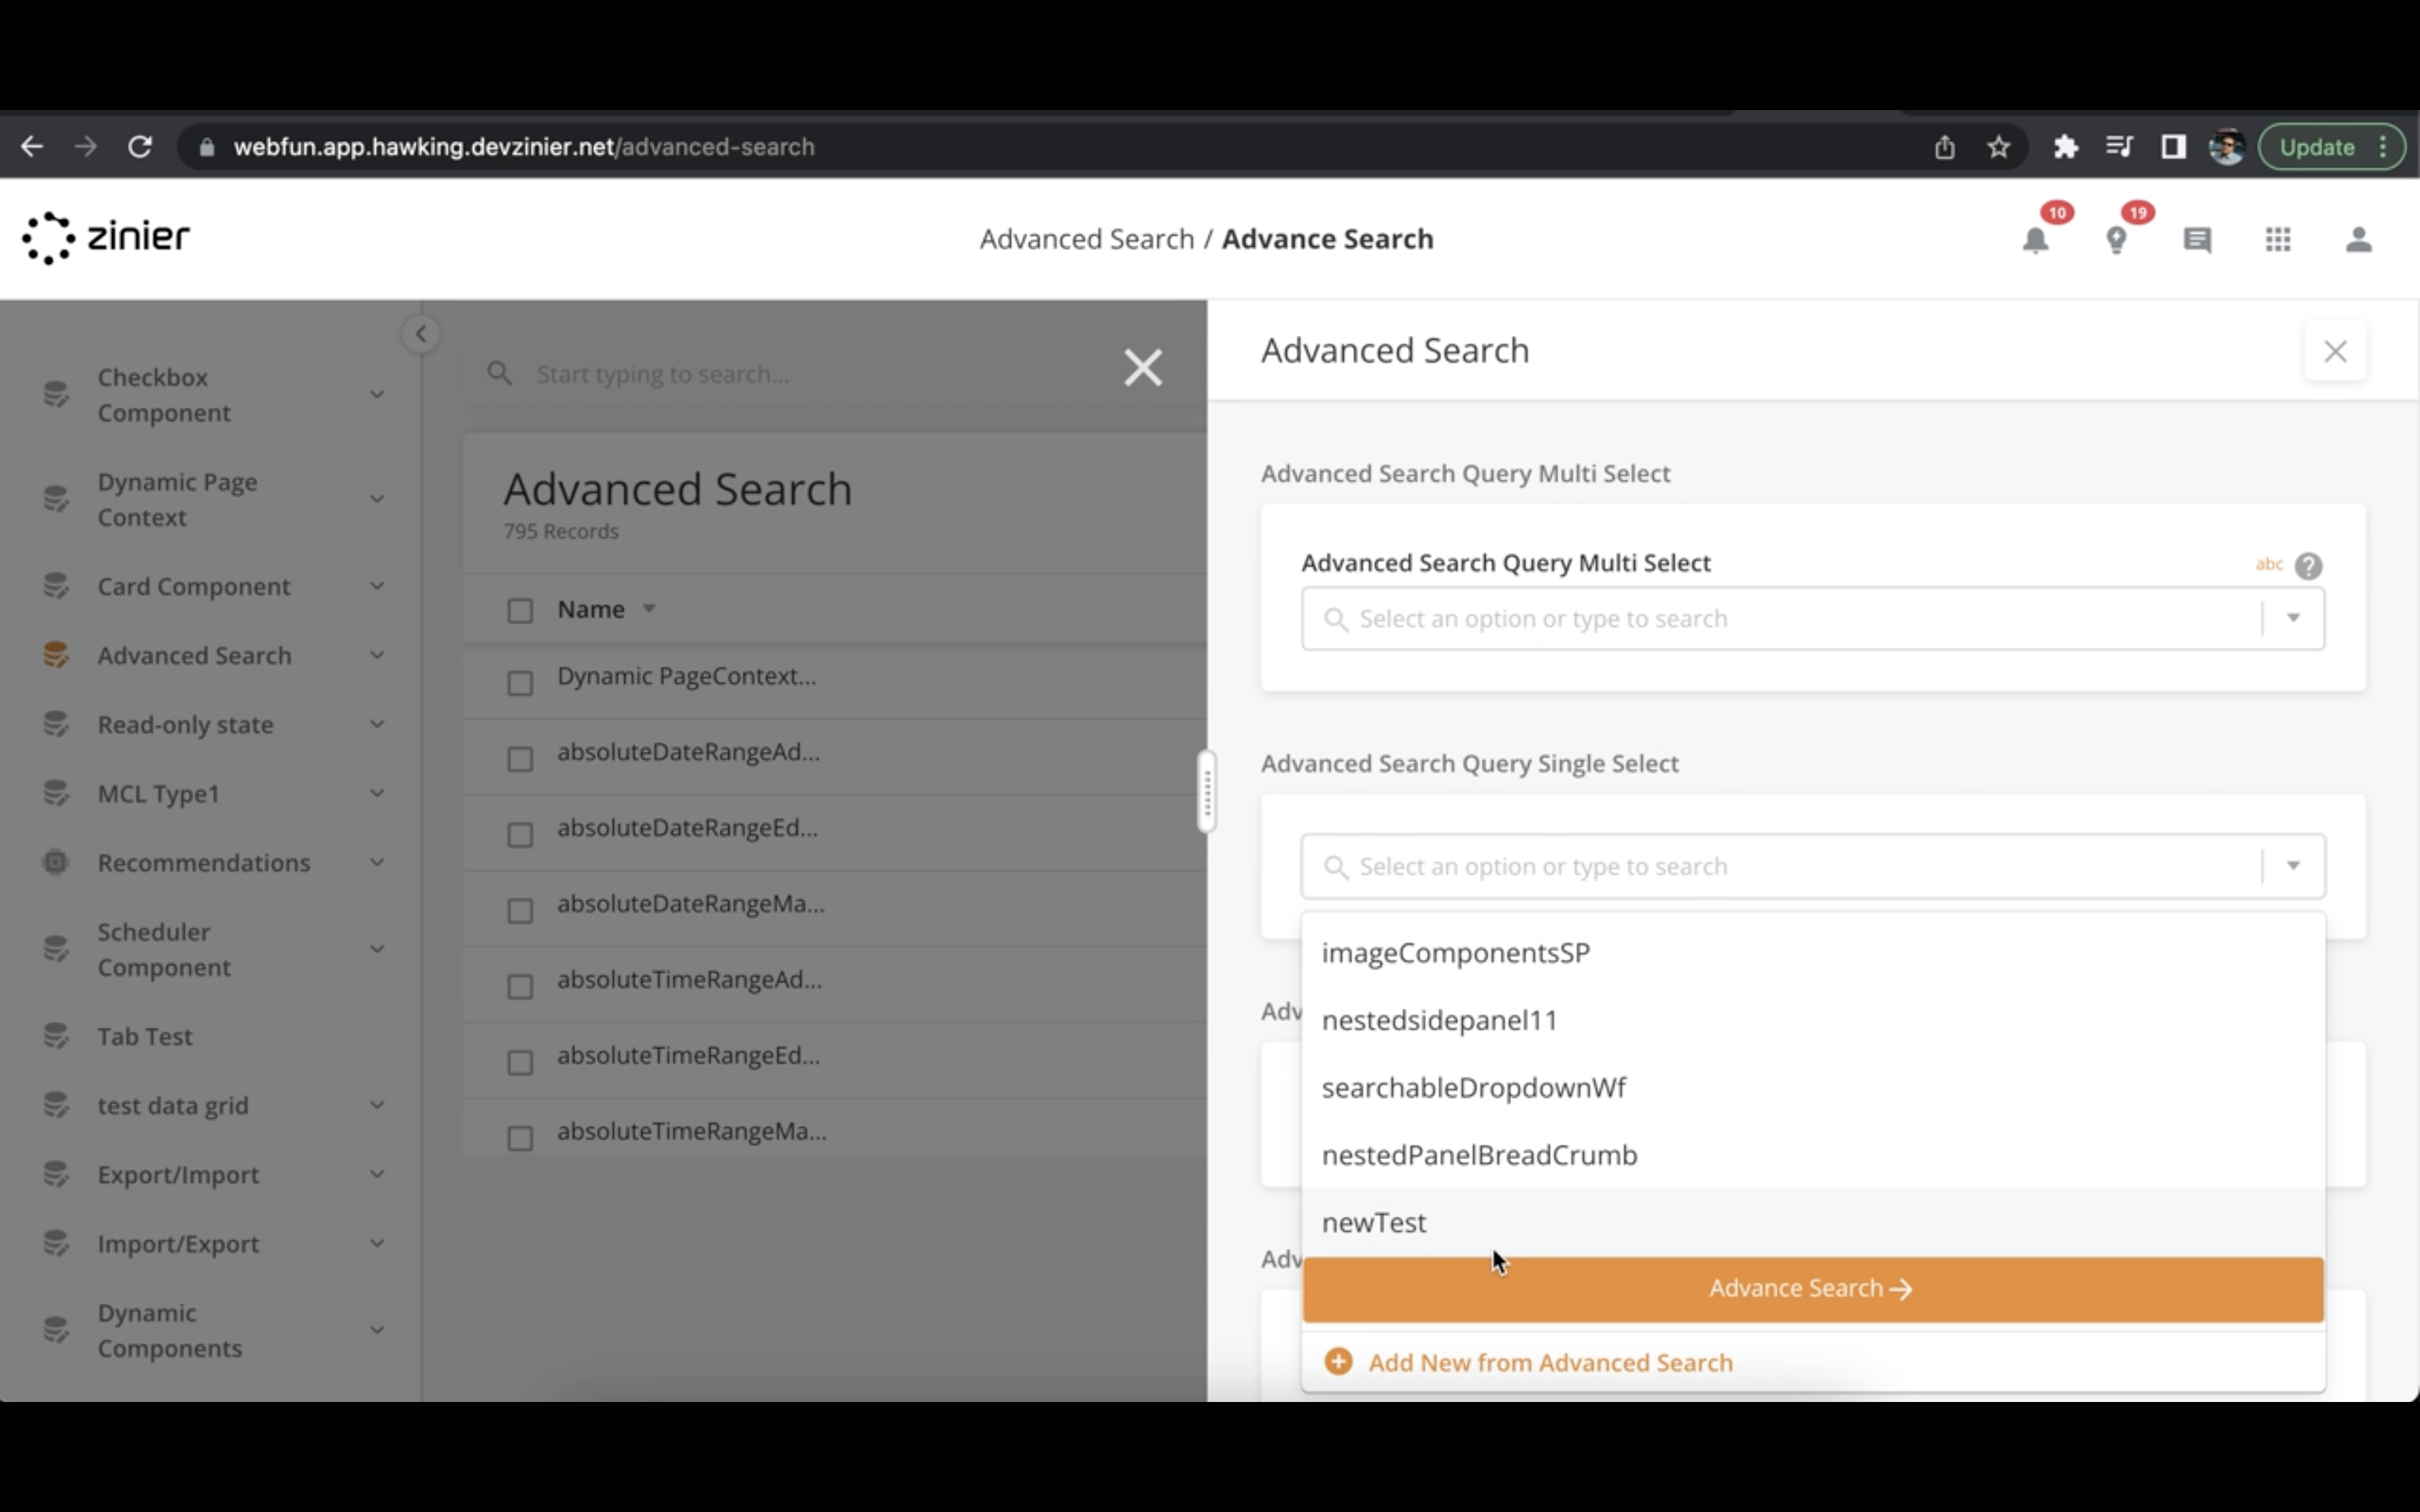The image size is (2420, 1512).
Task: Click the plus icon next to Add New
Action: [x=1338, y=1362]
